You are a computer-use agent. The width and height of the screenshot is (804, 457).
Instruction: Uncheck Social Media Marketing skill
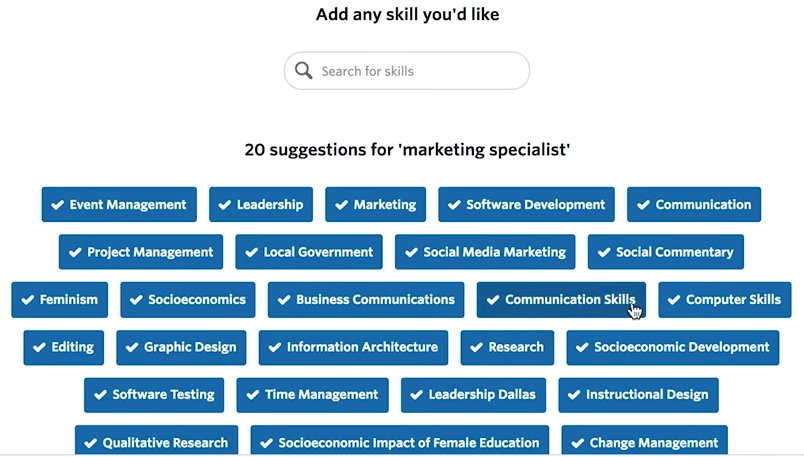tap(485, 252)
